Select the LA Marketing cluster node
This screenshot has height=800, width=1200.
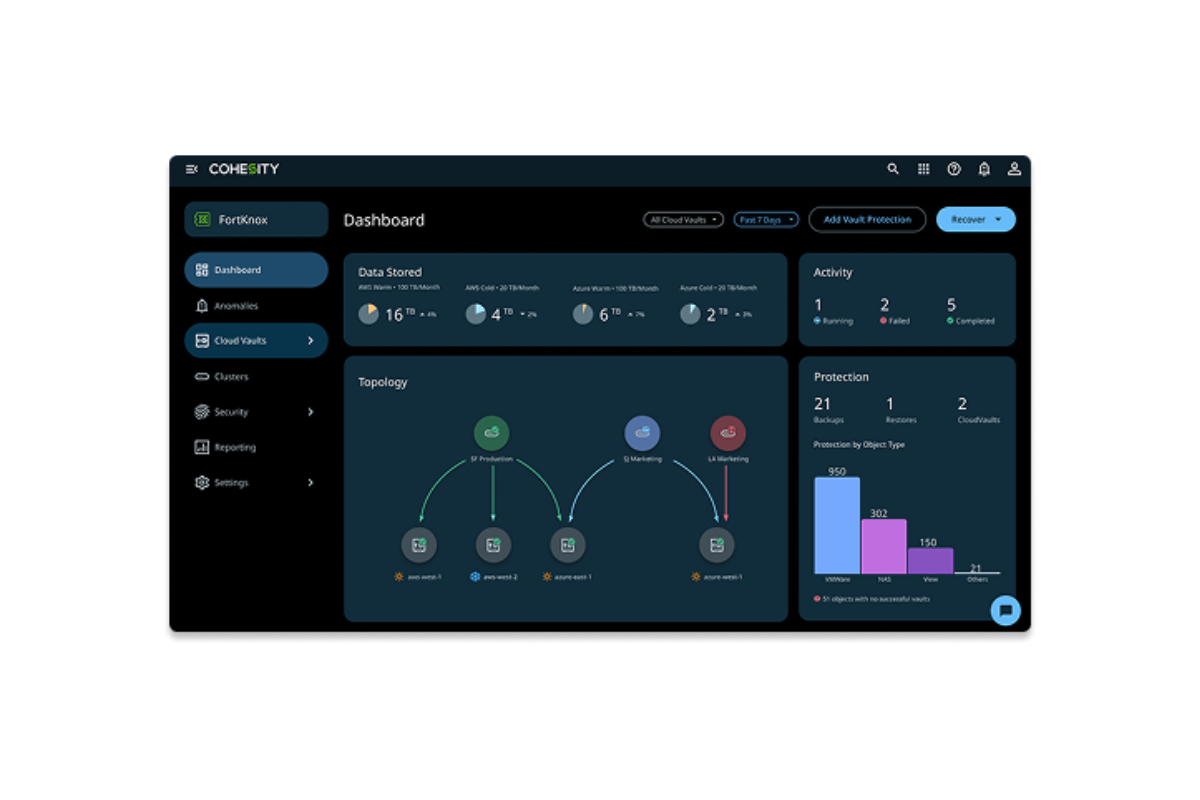click(x=728, y=433)
